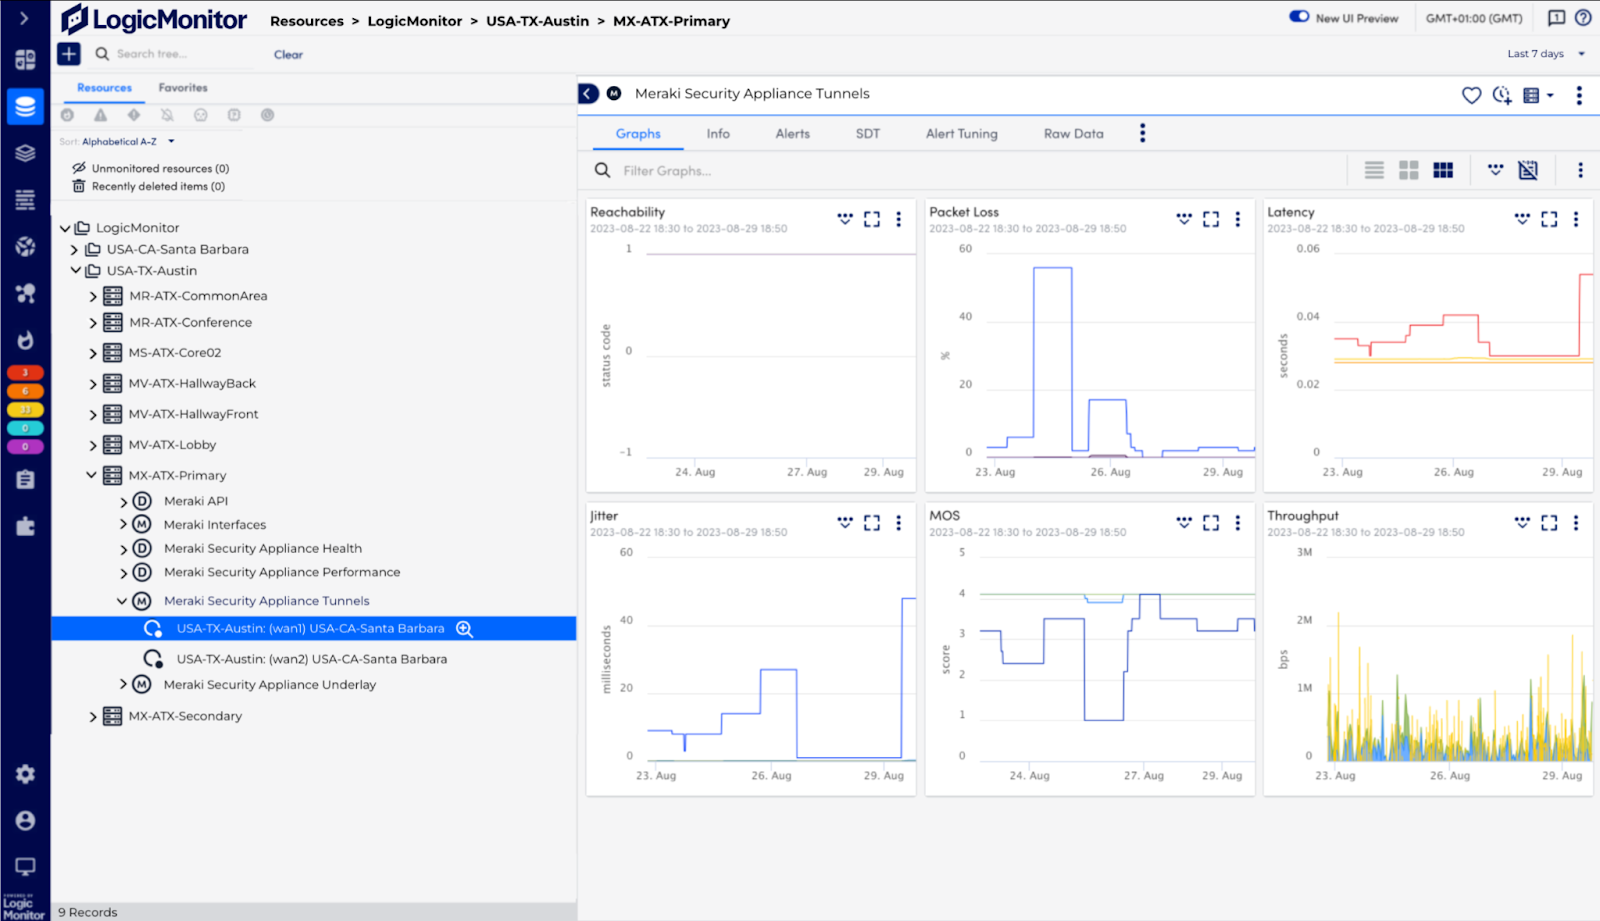
Task: Clear the resource tree search
Action: click(287, 55)
